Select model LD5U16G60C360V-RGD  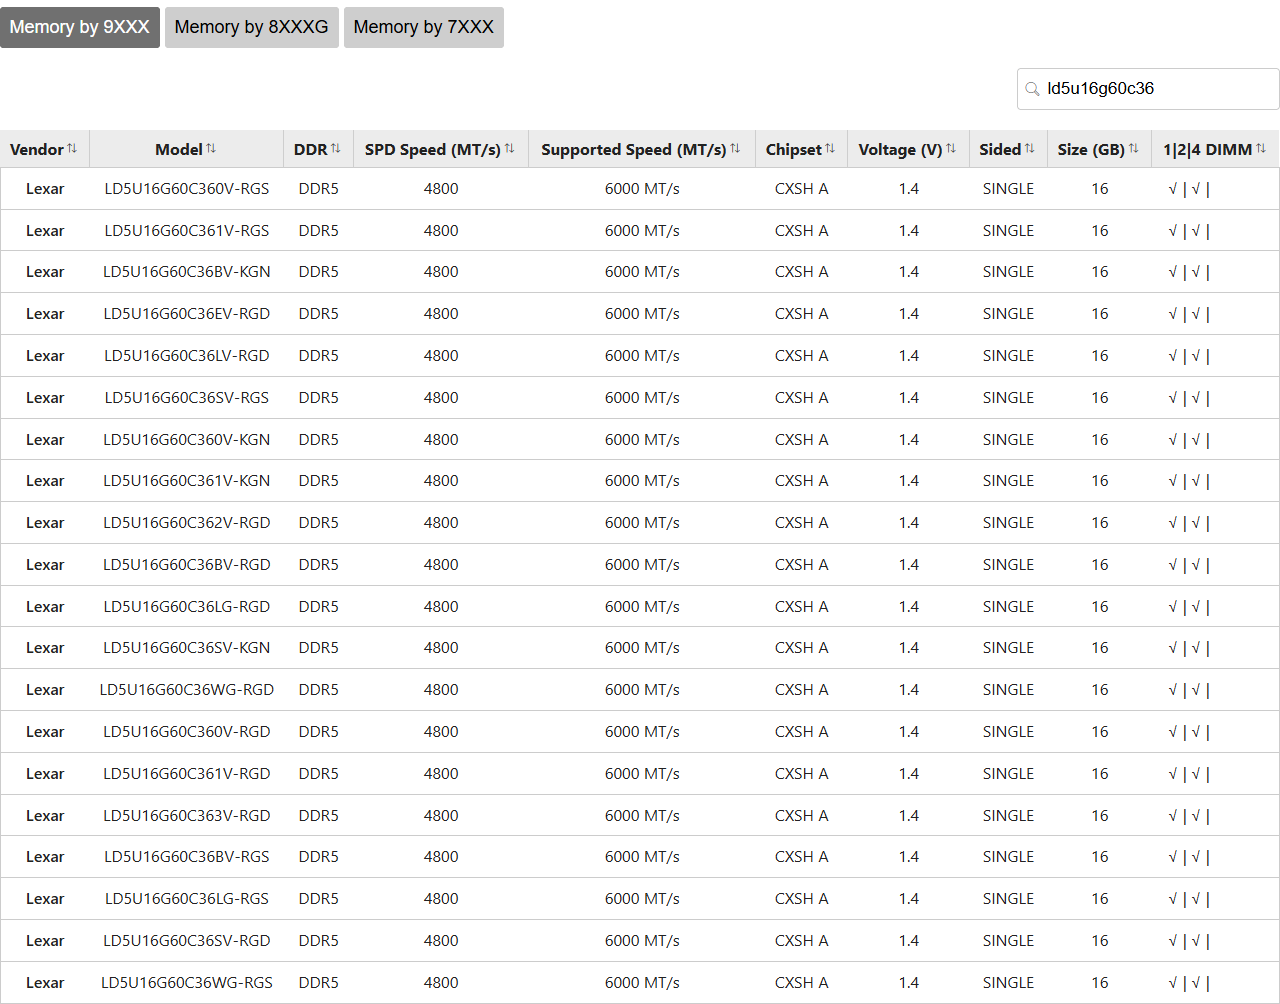coord(187,732)
